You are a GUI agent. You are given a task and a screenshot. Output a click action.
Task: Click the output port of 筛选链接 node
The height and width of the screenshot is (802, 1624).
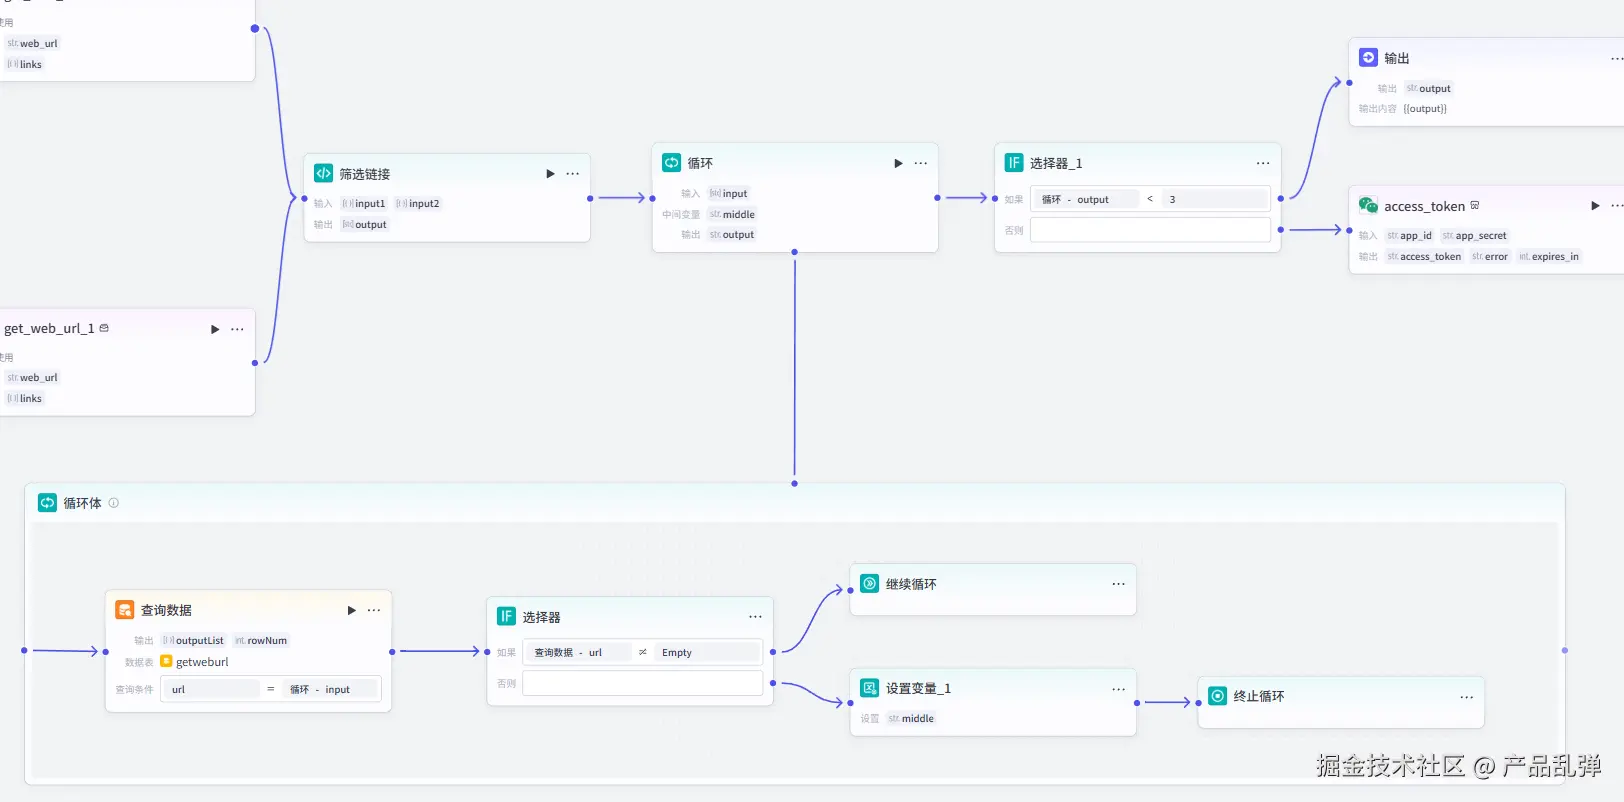coord(590,198)
